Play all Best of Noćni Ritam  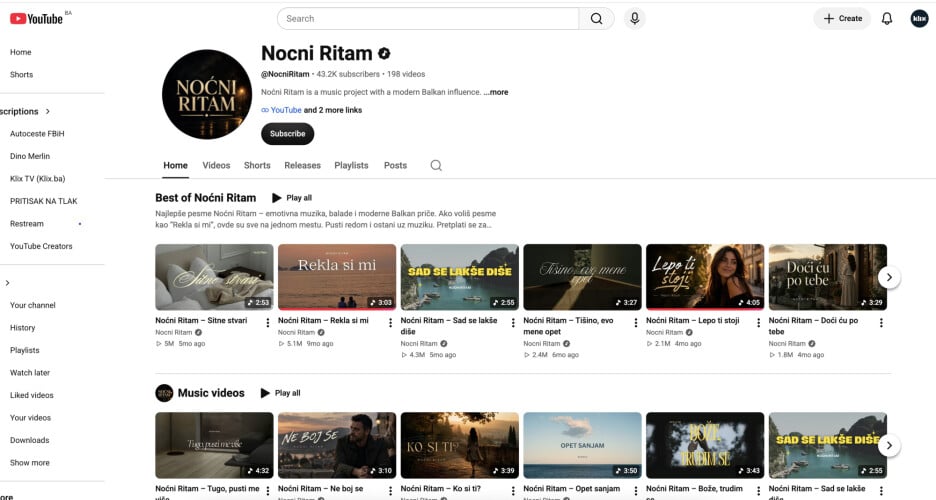coord(292,197)
